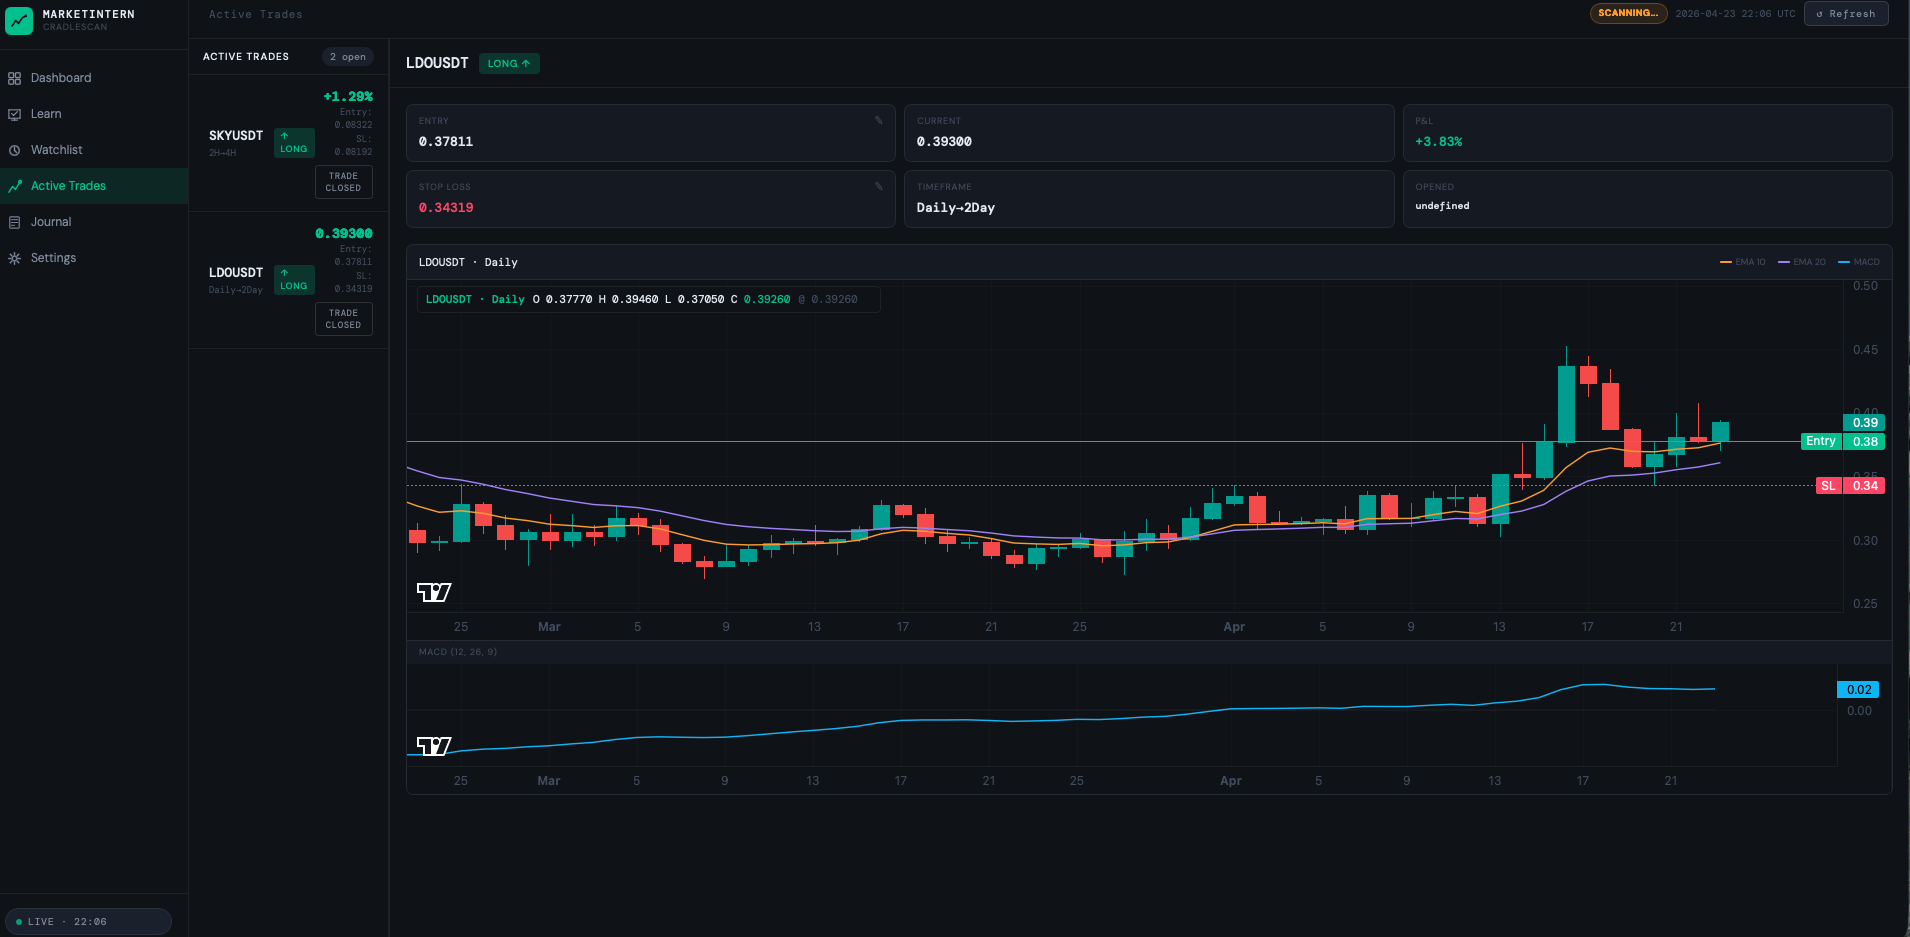The width and height of the screenshot is (1910, 937).
Task: Click the Settings gear icon
Action: (14, 258)
